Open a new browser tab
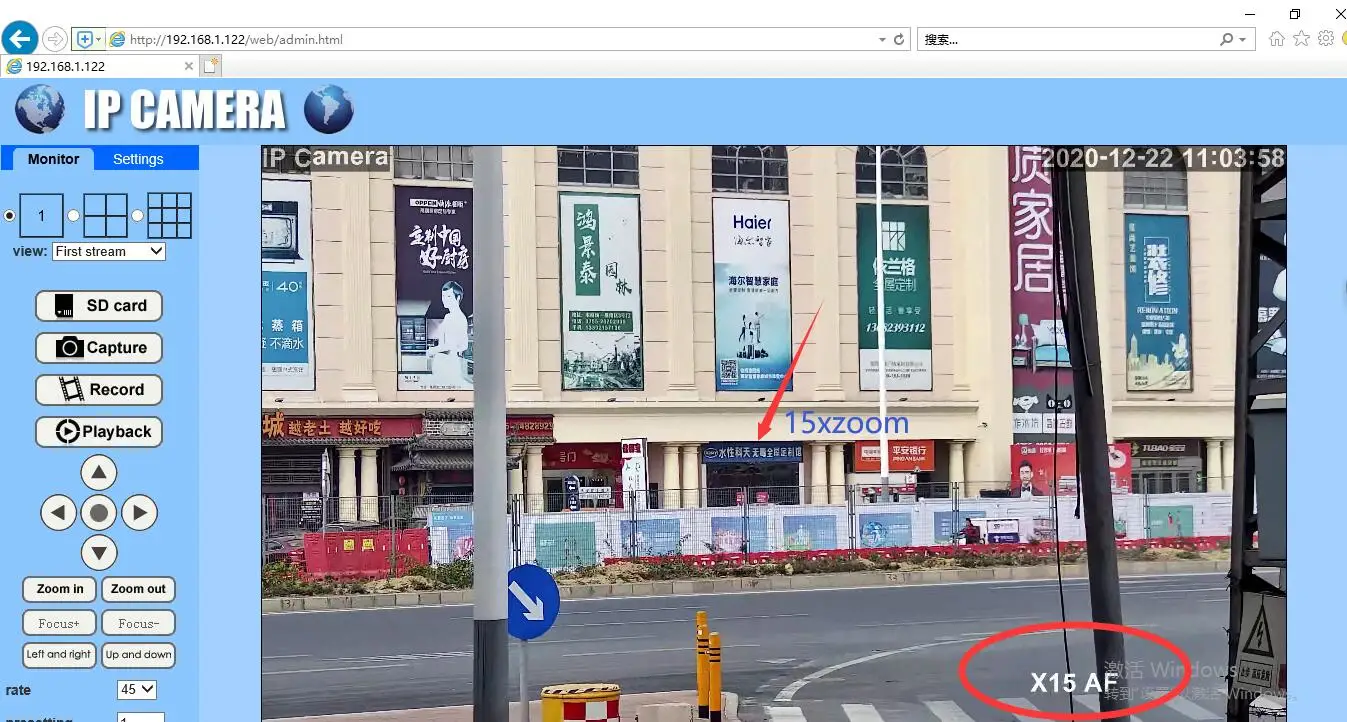Screen dimensions: 1347x722 coord(210,66)
